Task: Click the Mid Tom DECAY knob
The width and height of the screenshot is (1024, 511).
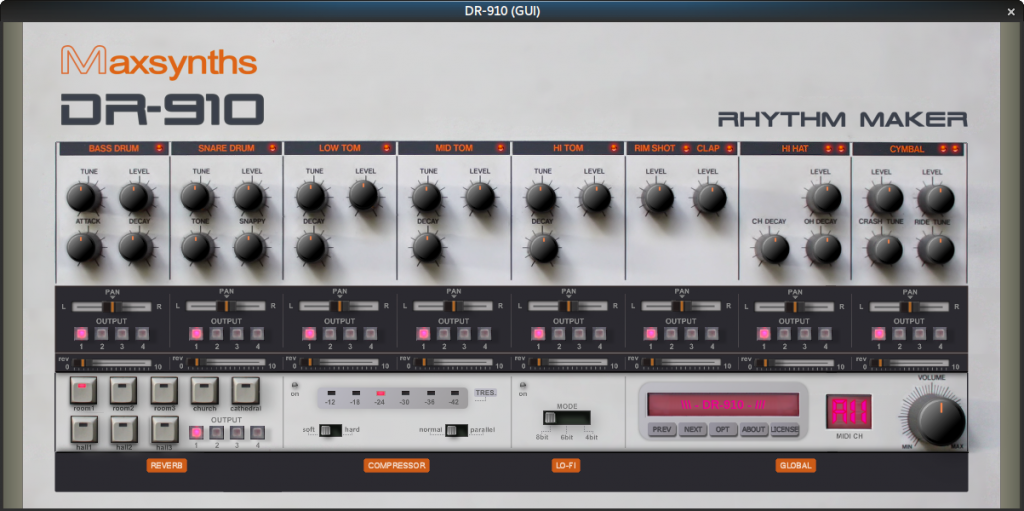Action: click(x=426, y=247)
